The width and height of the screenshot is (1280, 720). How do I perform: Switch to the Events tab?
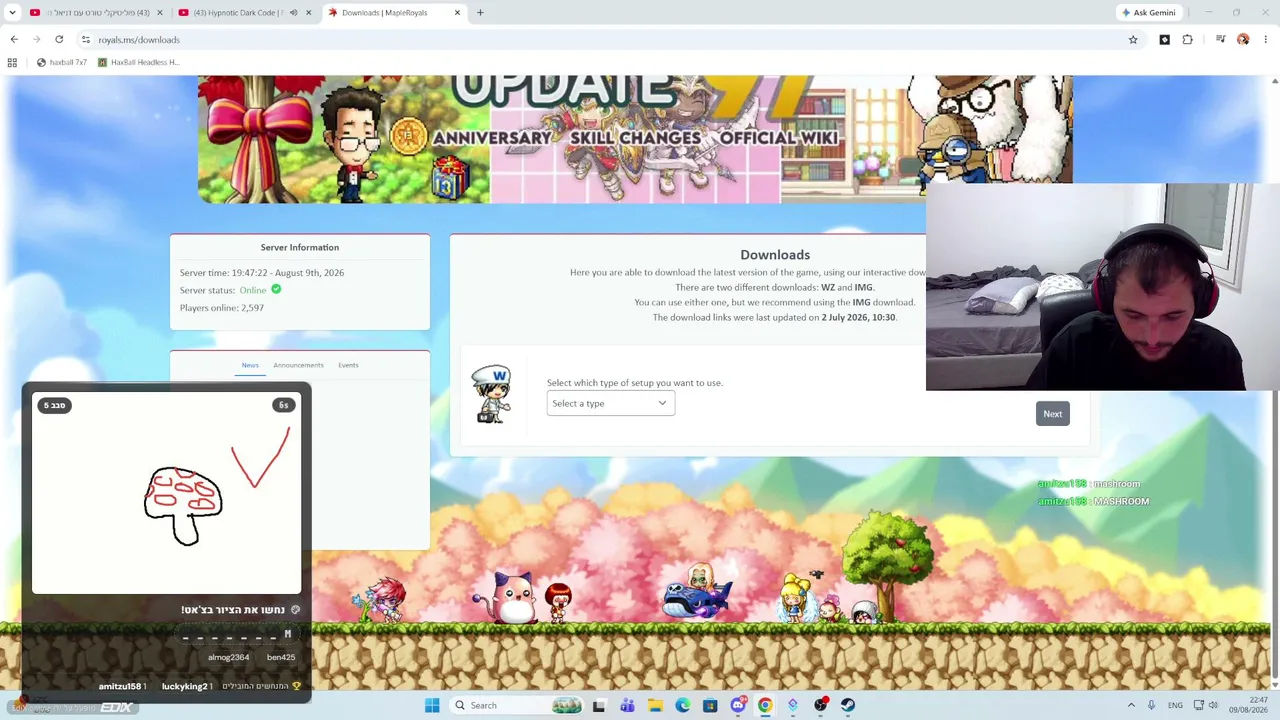[348, 365]
